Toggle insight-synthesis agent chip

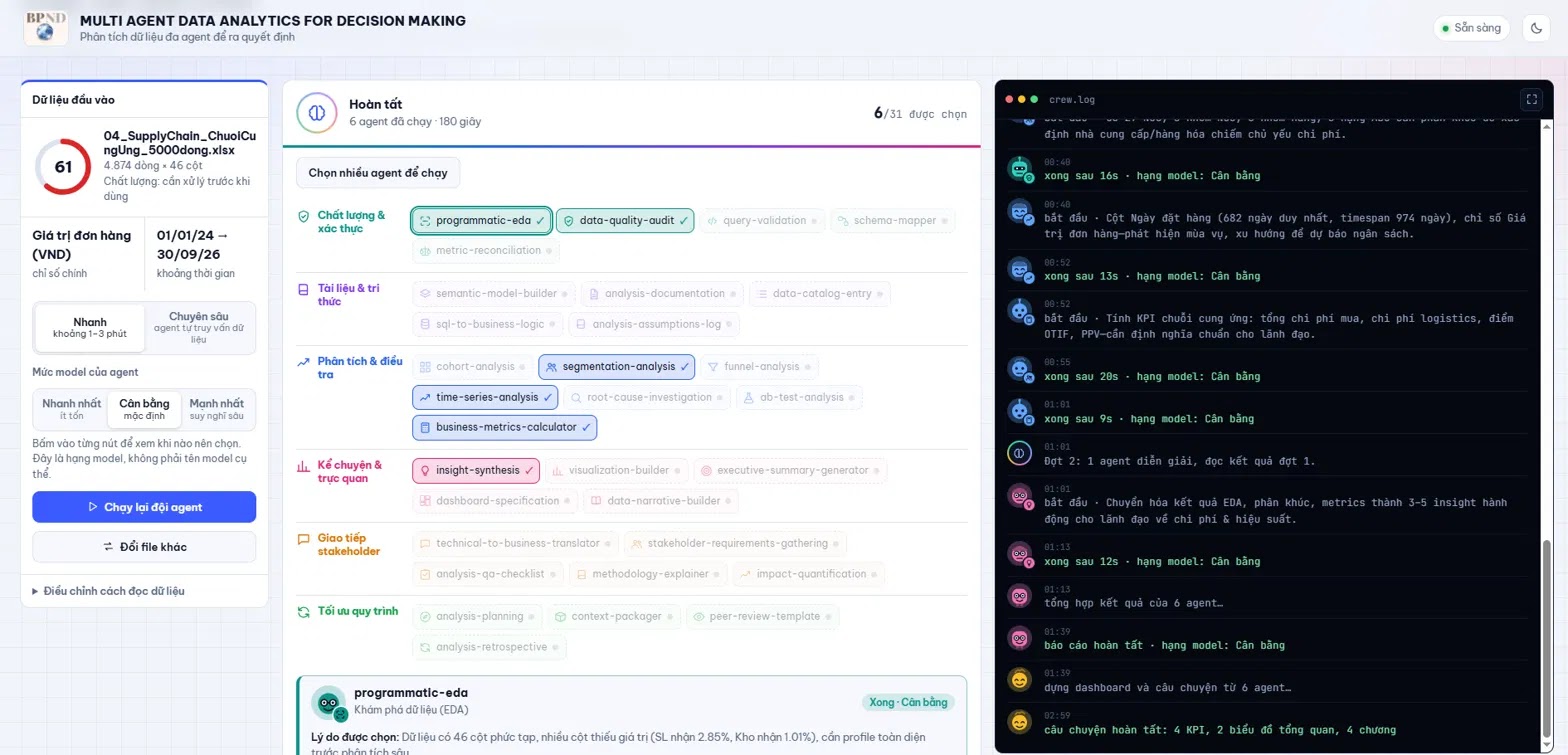point(476,470)
